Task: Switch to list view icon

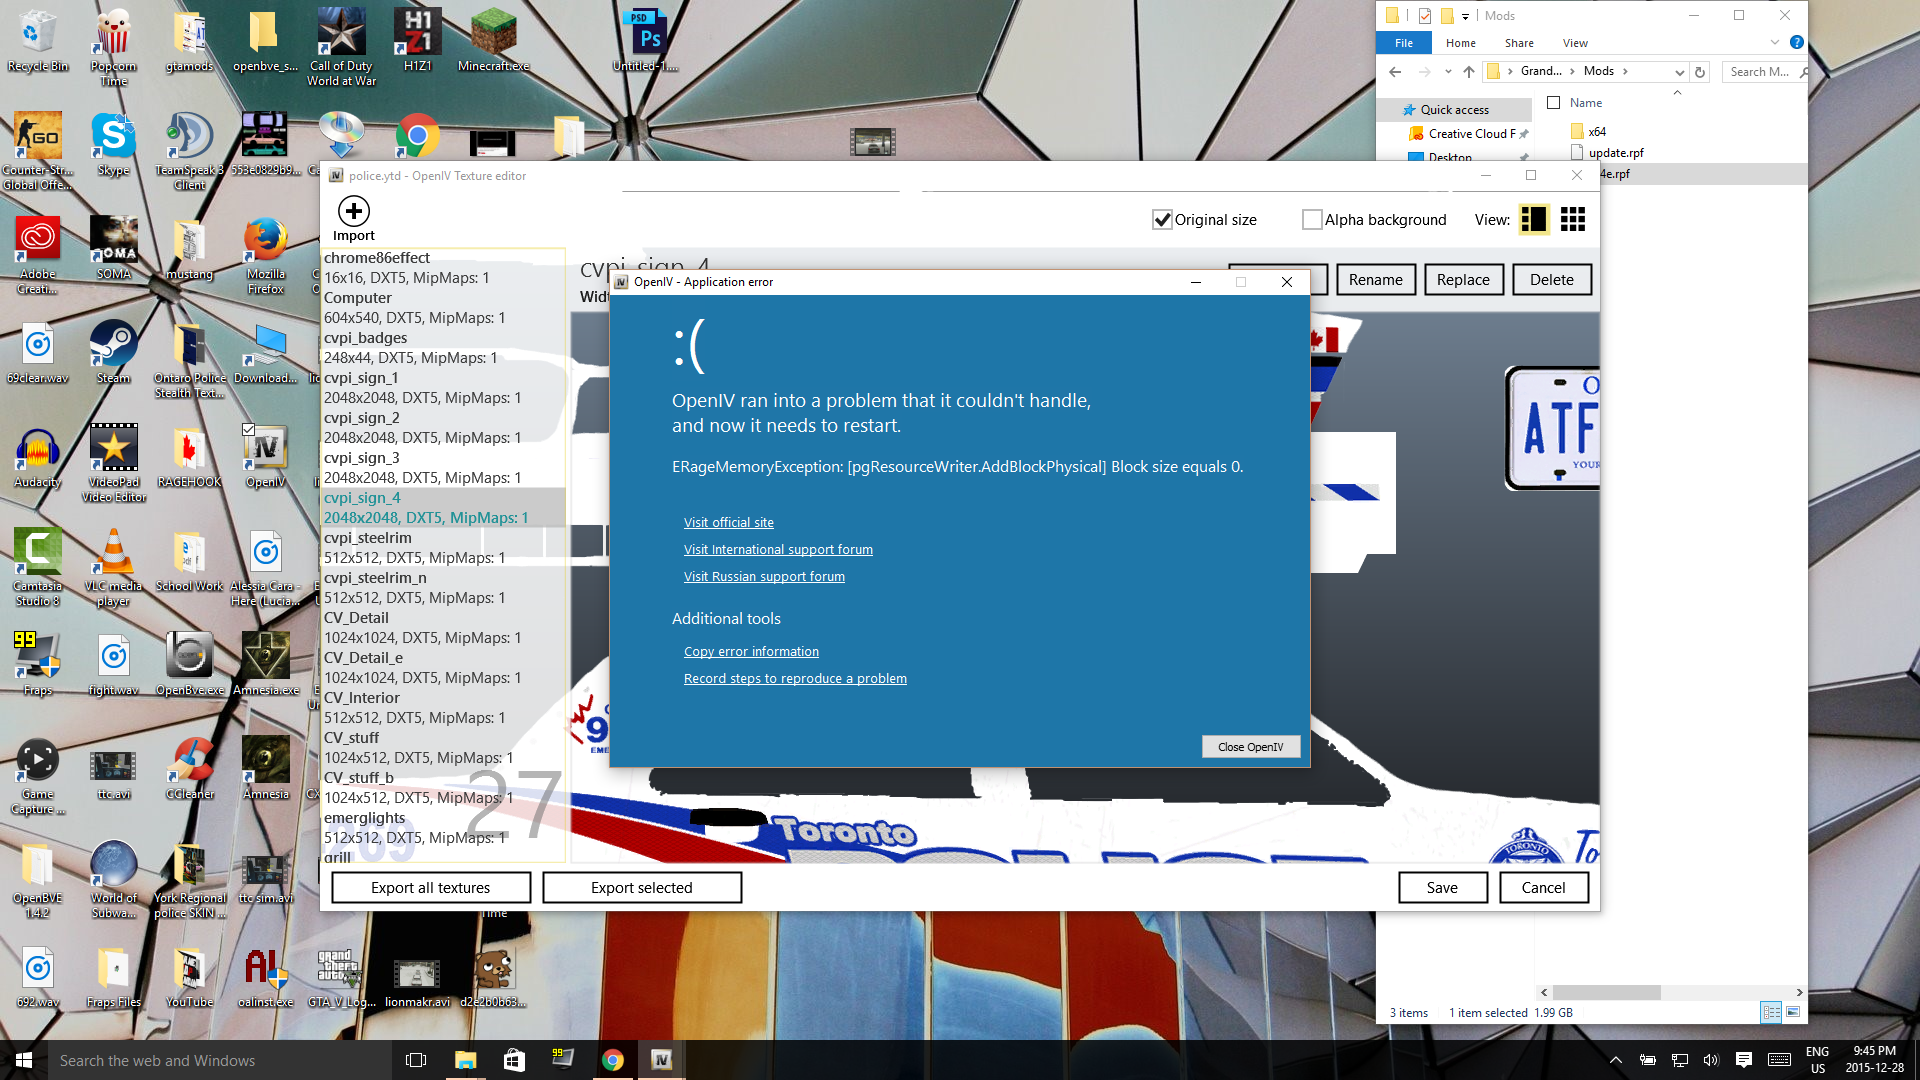Action: tap(1533, 220)
